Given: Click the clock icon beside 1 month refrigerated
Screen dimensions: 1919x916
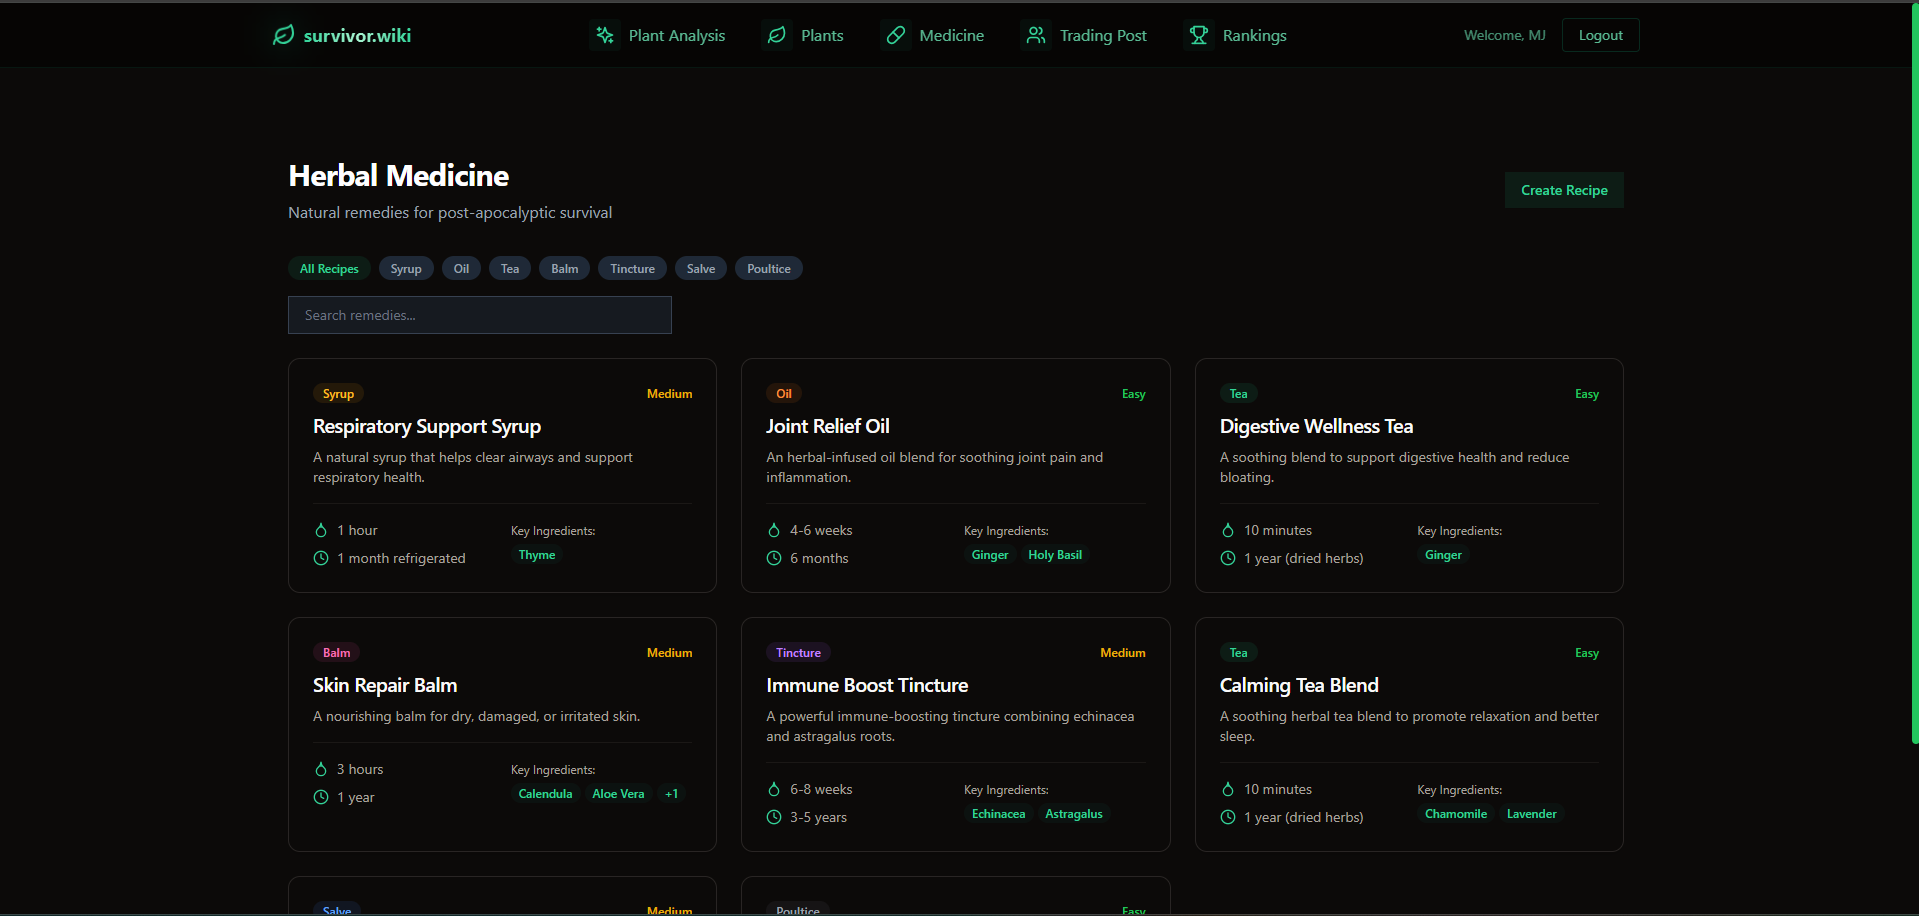Looking at the screenshot, I should click(321, 558).
